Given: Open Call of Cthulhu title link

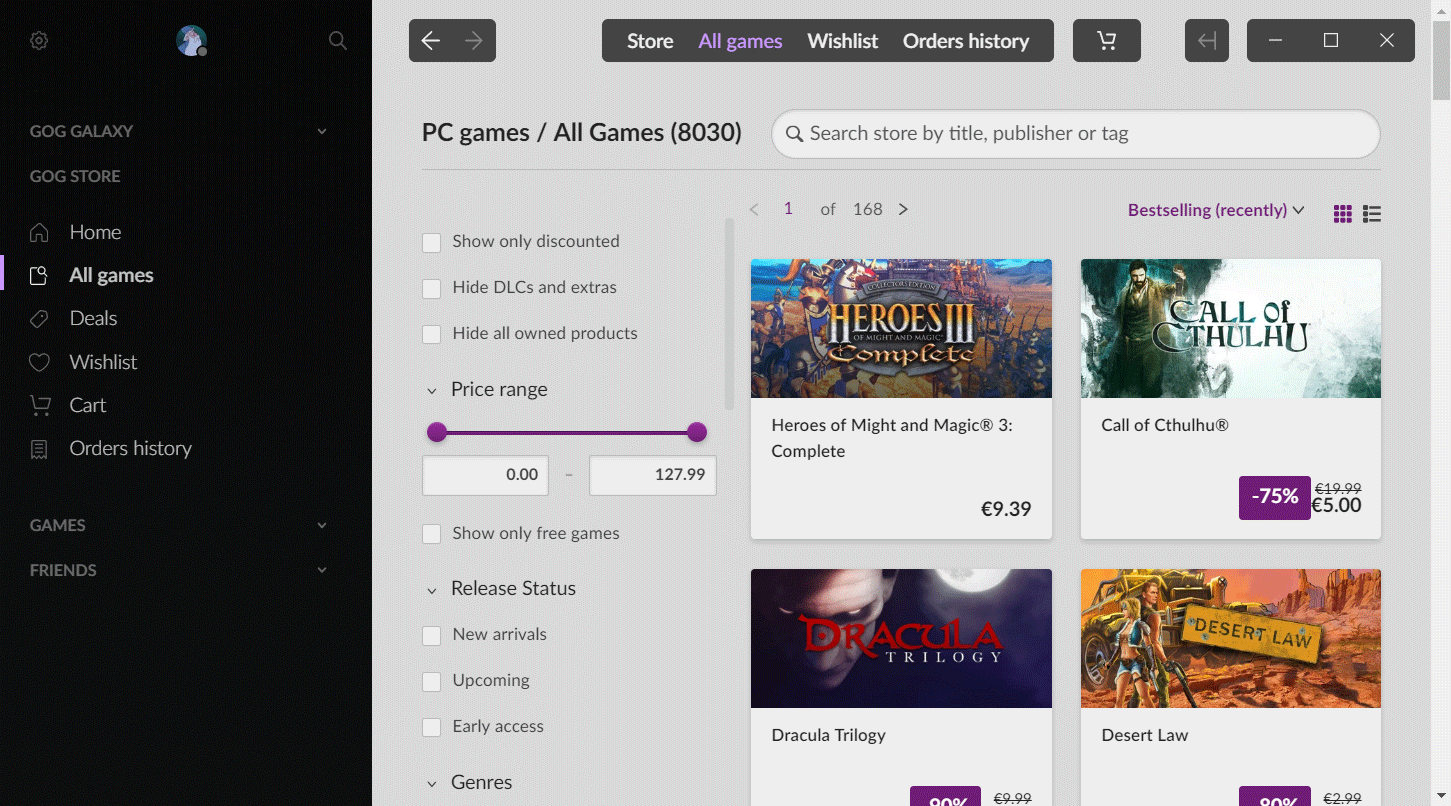Looking at the screenshot, I should tap(1165, 425).
